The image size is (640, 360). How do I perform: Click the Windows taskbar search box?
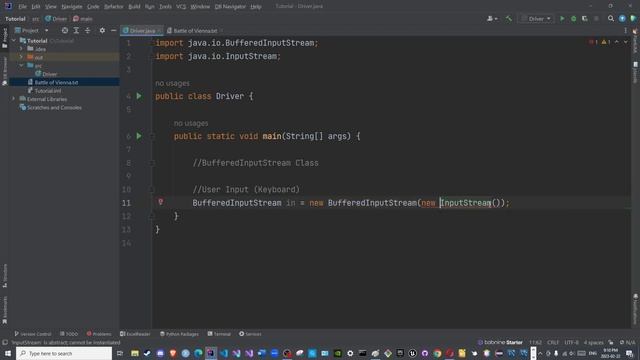click(64, 353)
